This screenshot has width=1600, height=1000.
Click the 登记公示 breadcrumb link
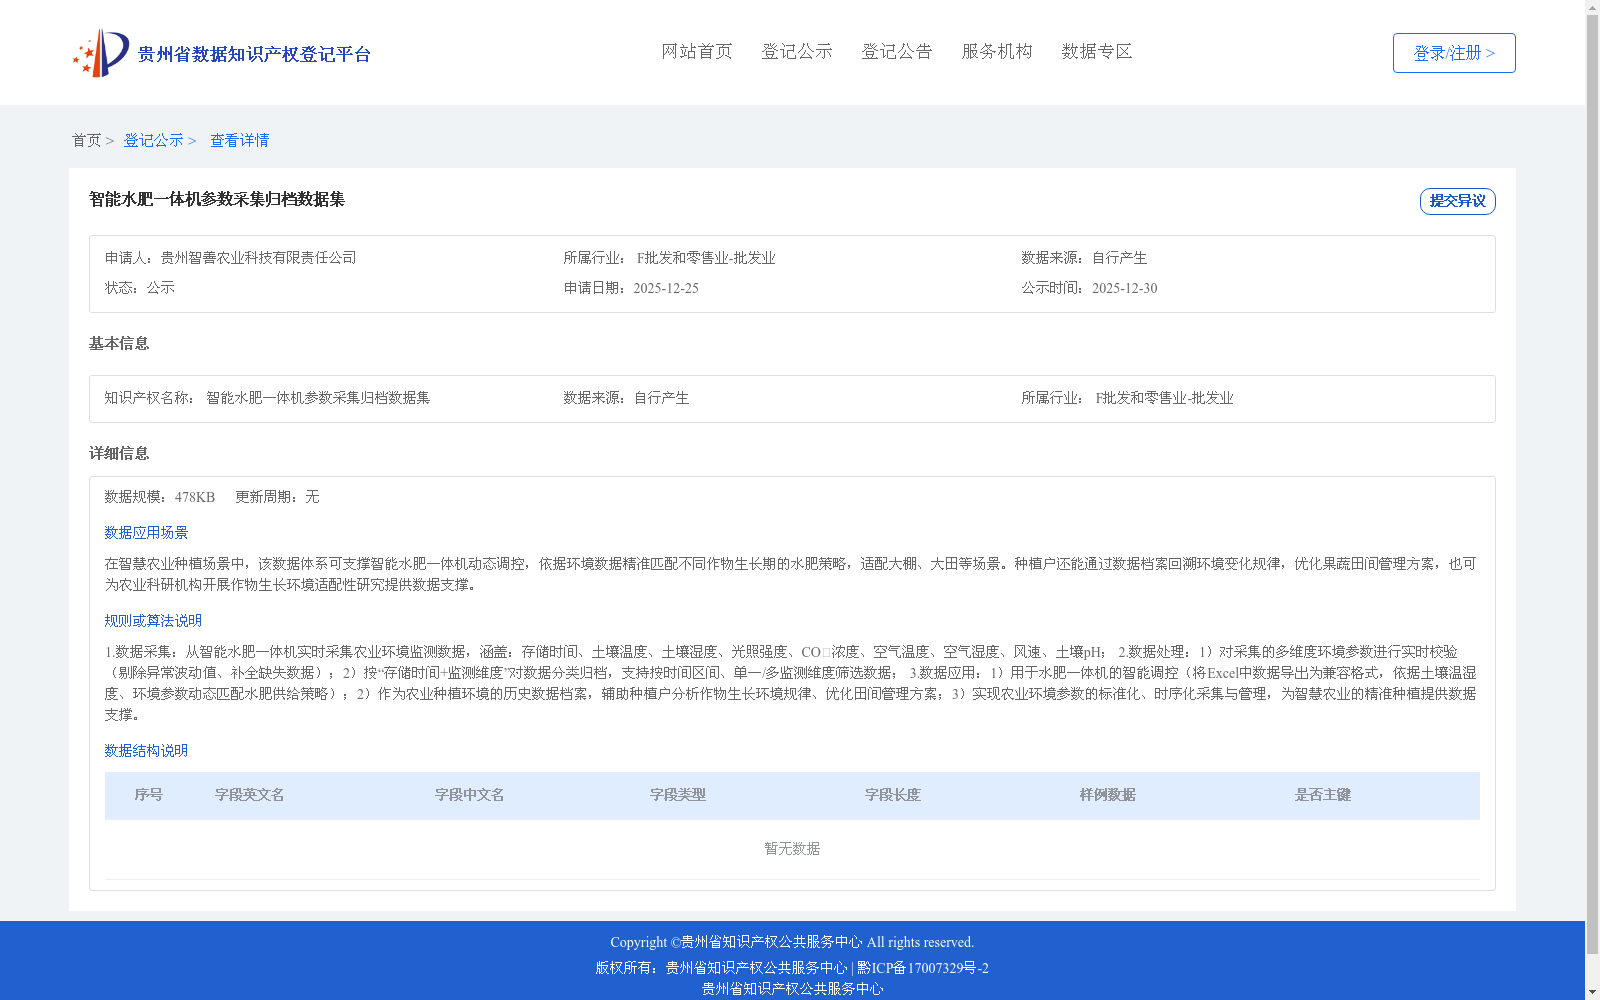pyautogui.click(x=153, y=140)
